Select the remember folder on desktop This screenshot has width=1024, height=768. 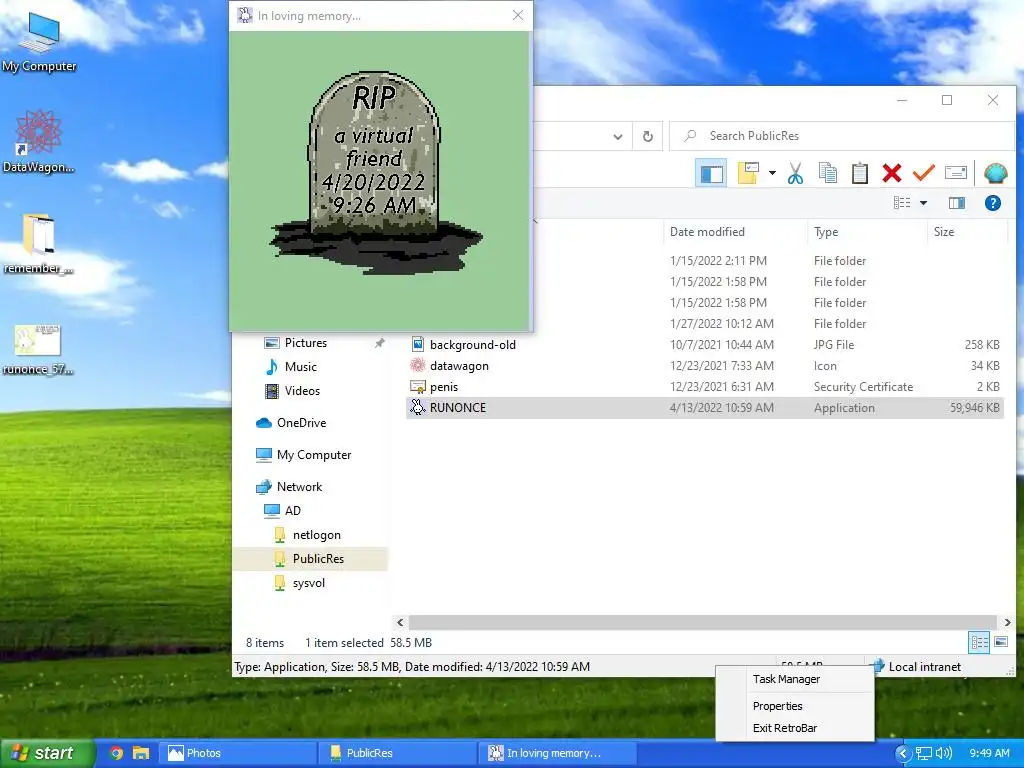38,243
